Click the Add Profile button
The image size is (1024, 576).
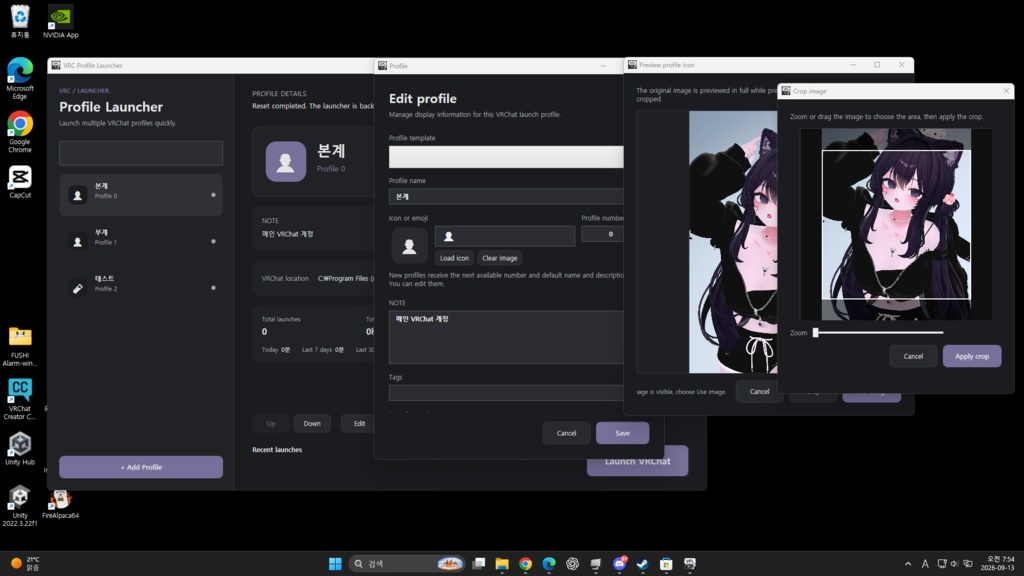click(x=141, y=467)
